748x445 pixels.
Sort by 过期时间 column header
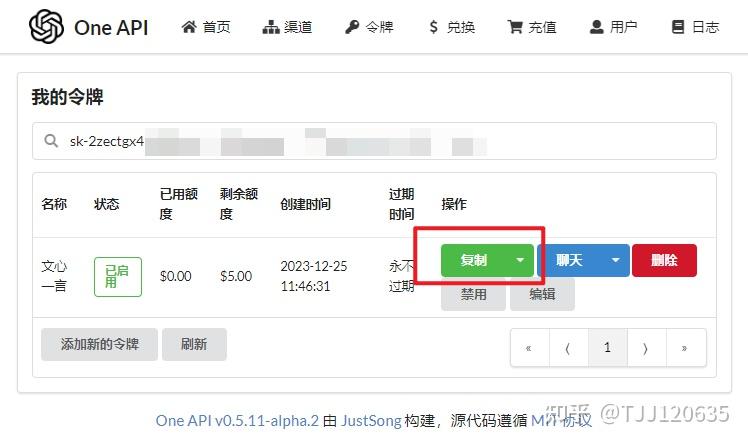401,204
